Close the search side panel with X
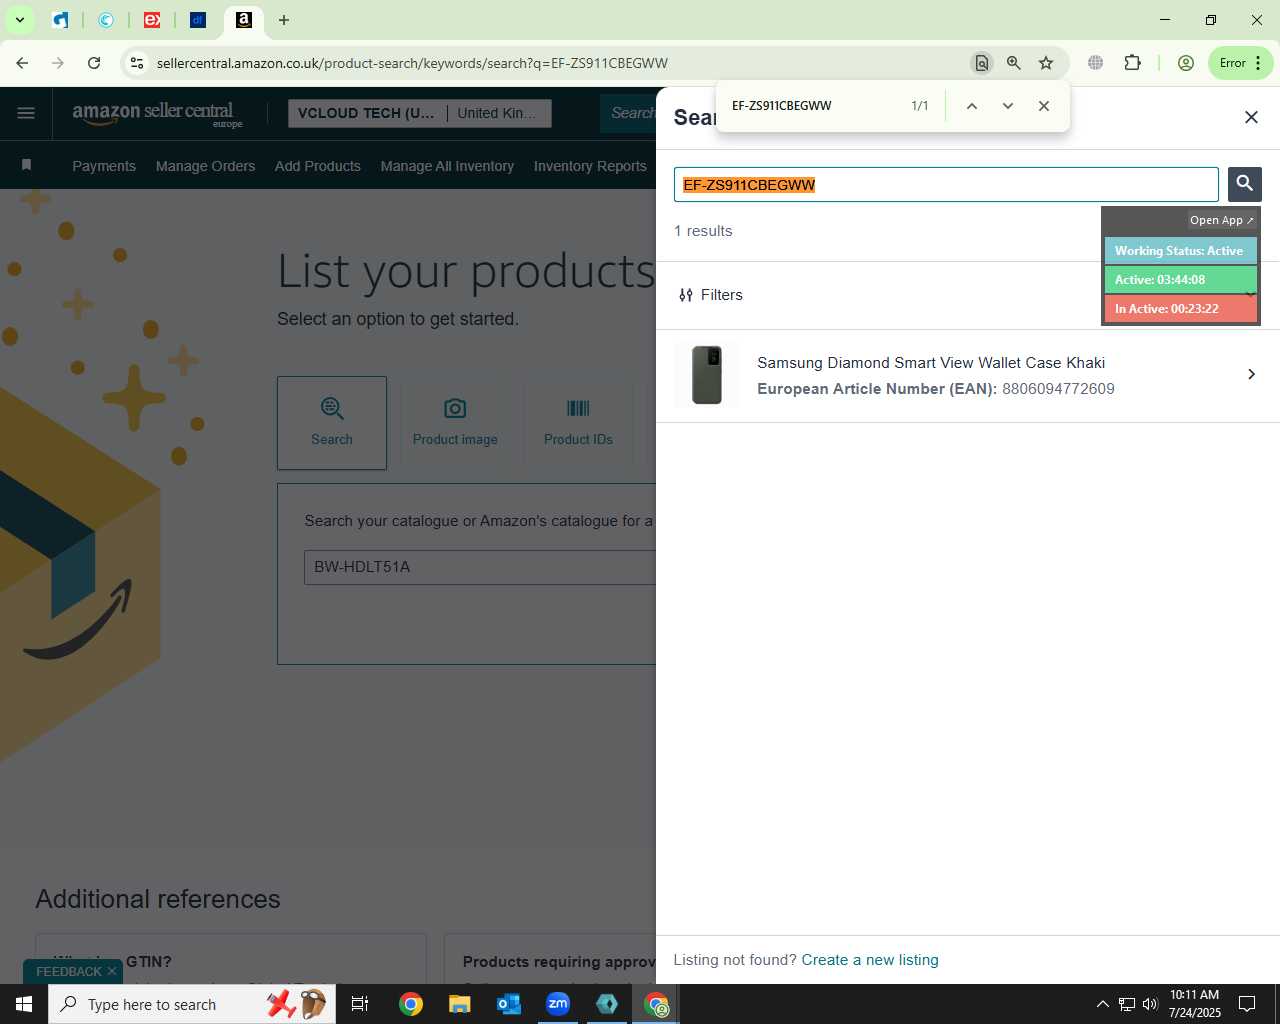Viewport: 1280px width, 1024px height. point(1251,117)
